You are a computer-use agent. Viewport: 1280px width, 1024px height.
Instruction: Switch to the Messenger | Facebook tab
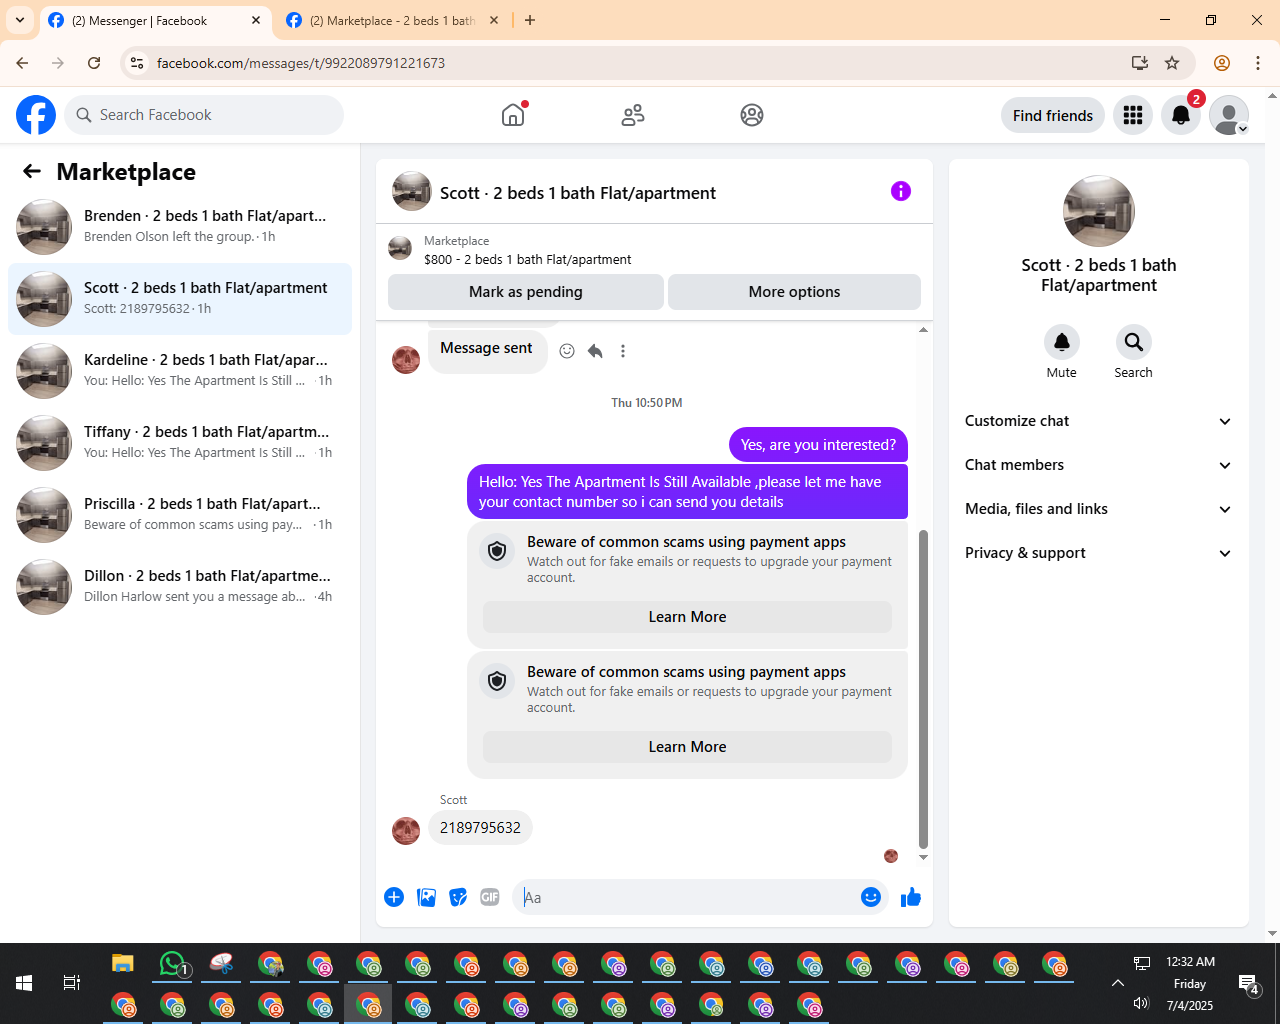[x=155, y=20]
